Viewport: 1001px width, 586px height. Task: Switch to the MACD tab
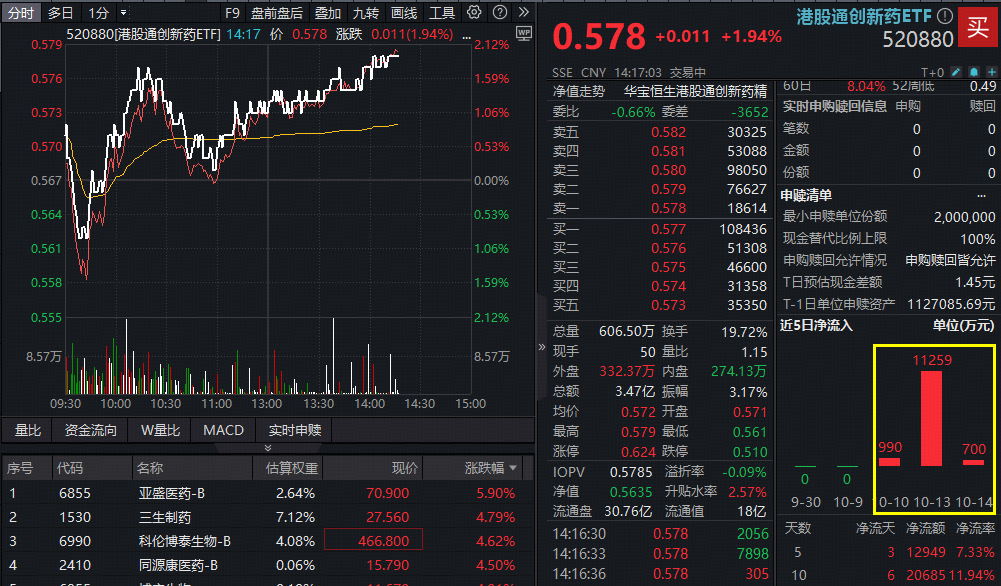(222, 430)
